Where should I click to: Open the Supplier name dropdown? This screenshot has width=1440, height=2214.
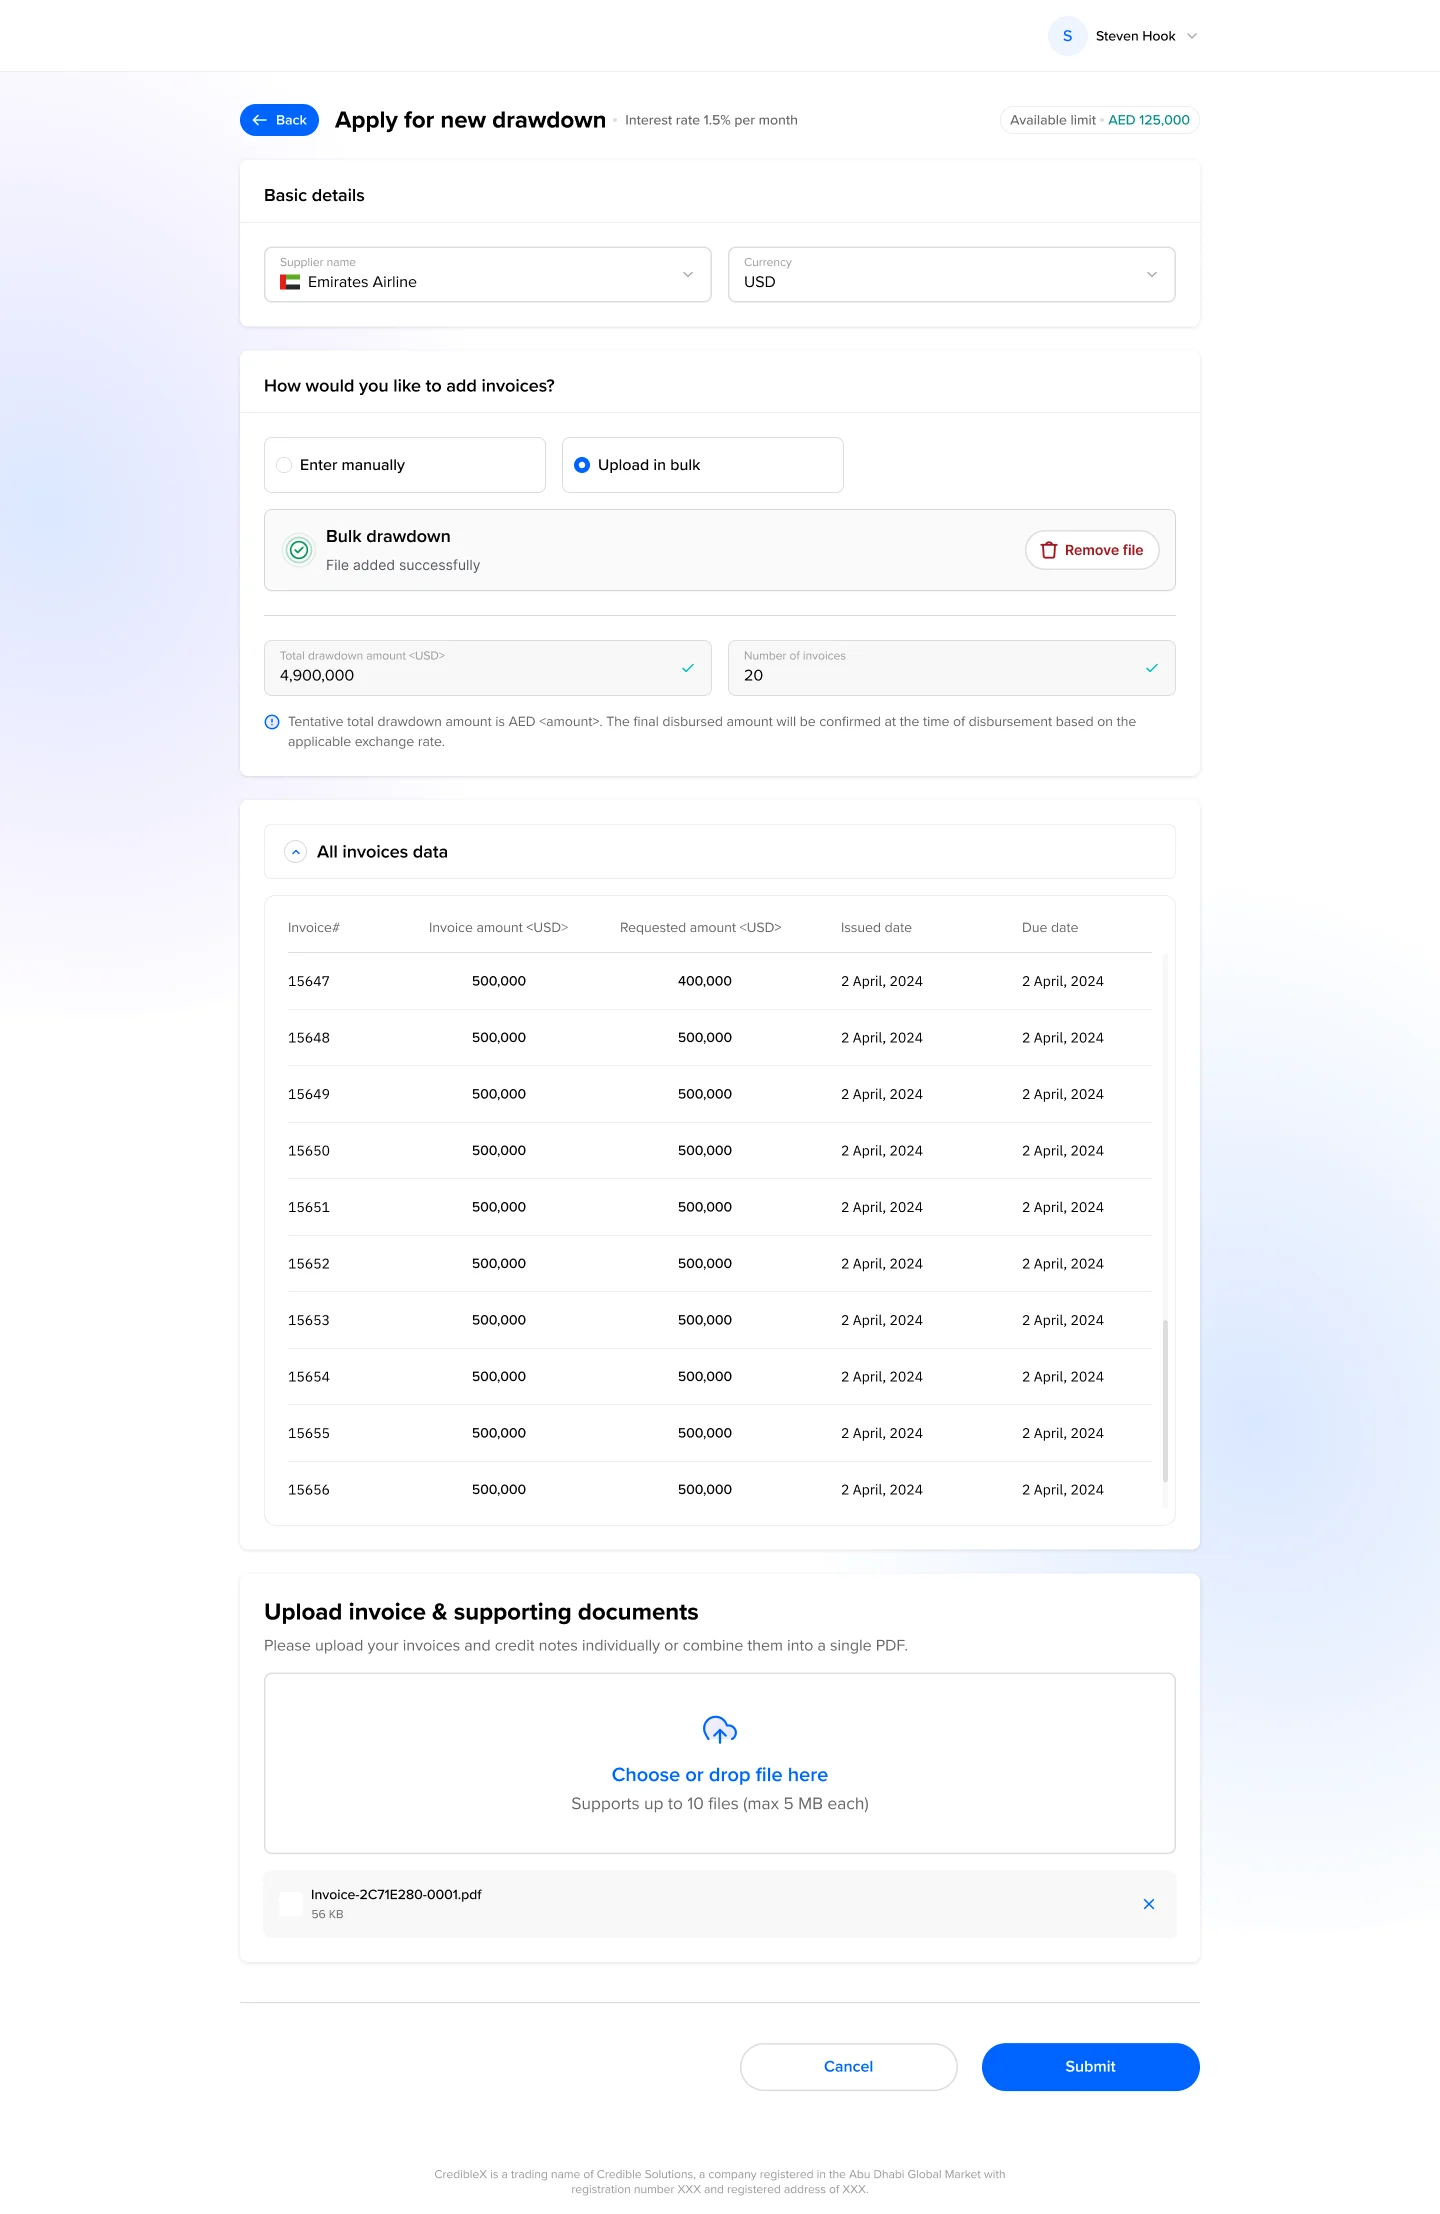pos(488,274)
